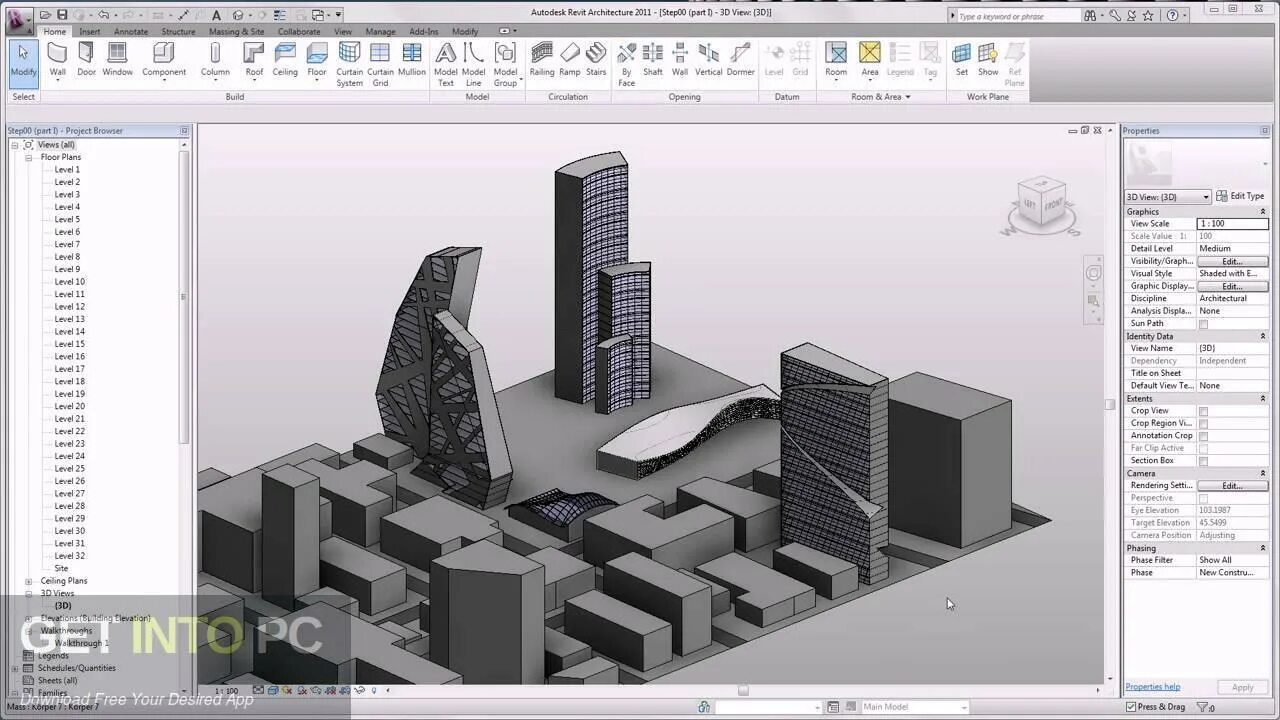Click Edit for Graphic Display options
1280x720 pixels.
click(x=1232, y=286)
